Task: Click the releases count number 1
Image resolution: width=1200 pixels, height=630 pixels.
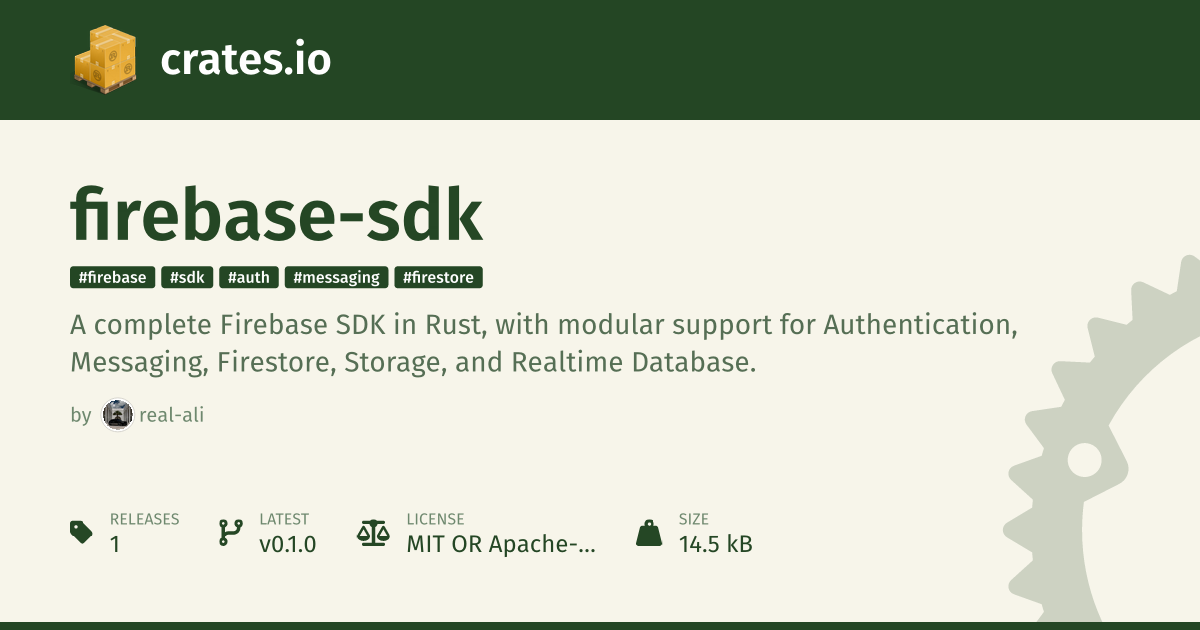Action: [115, 544]
